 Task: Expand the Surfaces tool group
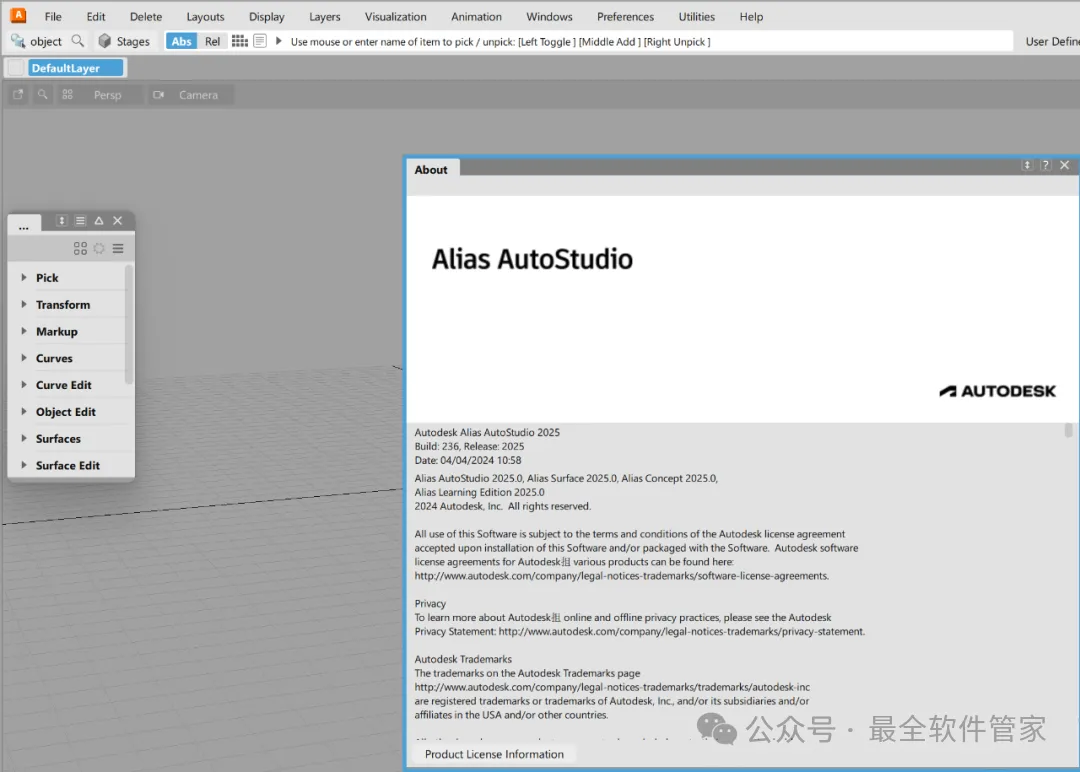pos(23,439)
